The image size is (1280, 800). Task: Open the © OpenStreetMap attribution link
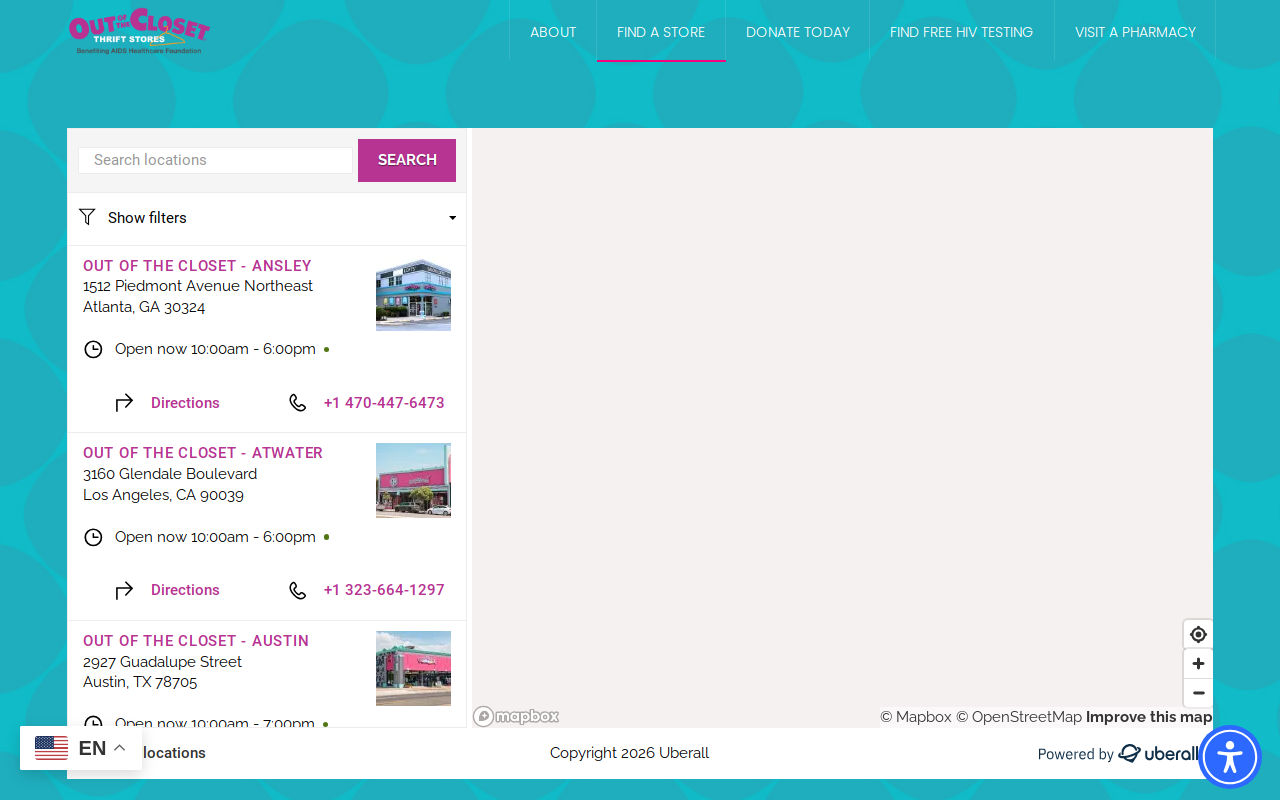(x=1019, y=717)
